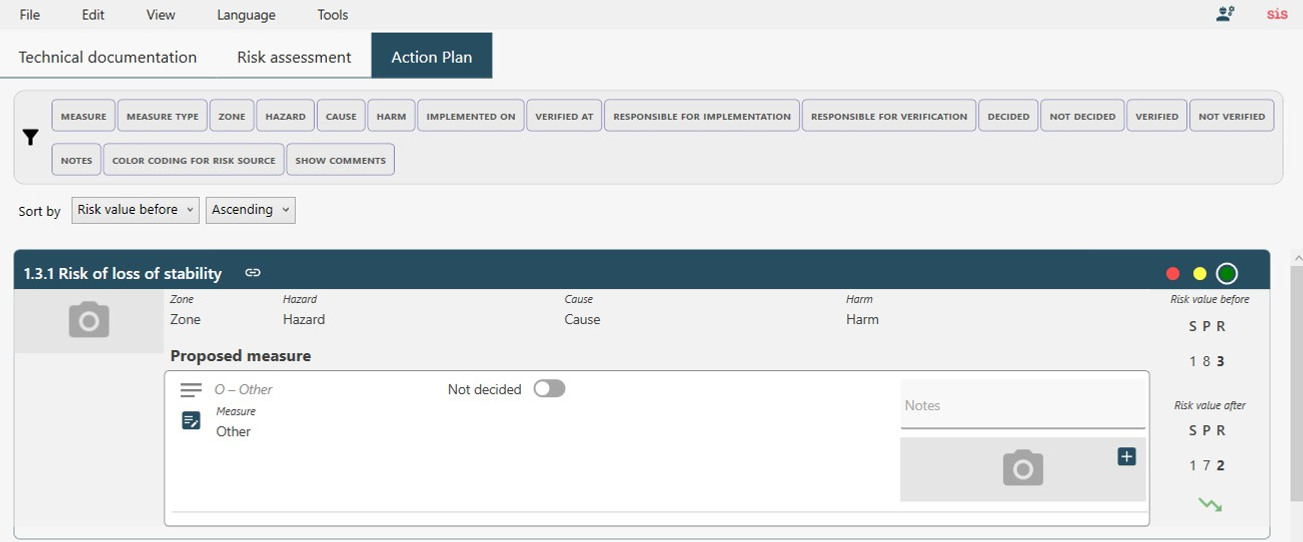Switch to Technical documentation tab
This screenshot has width=1303, height=542.
(x=108, y=57)
